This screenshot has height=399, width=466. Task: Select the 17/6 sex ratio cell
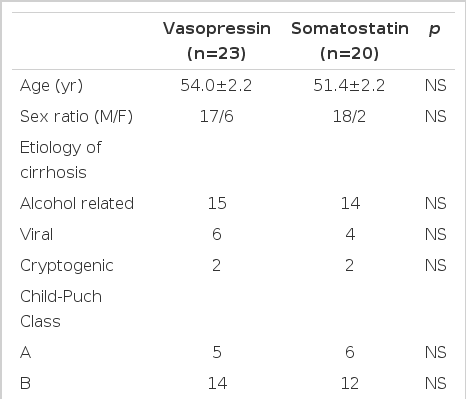(x=217, y=116)
